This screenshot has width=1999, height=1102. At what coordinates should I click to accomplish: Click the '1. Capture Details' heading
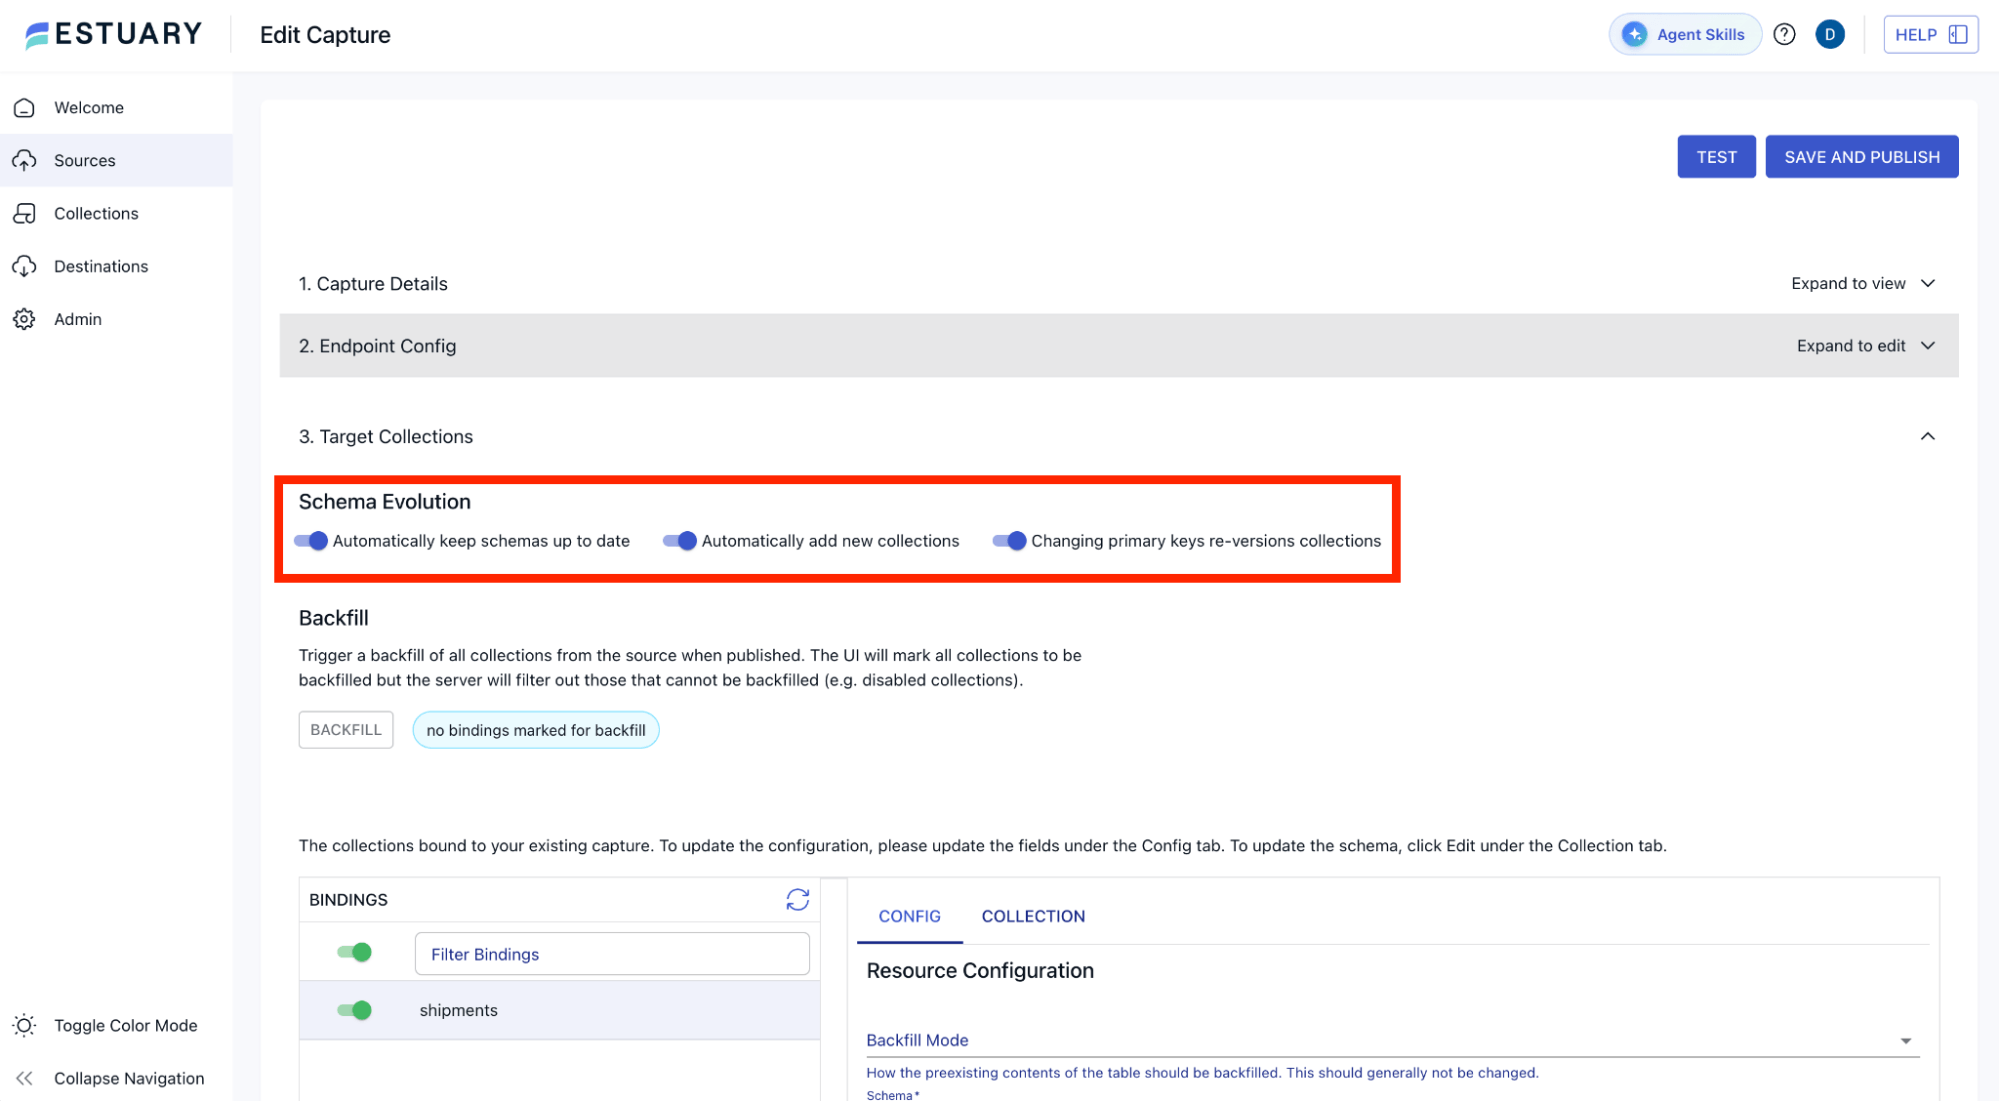coord(373,283)
